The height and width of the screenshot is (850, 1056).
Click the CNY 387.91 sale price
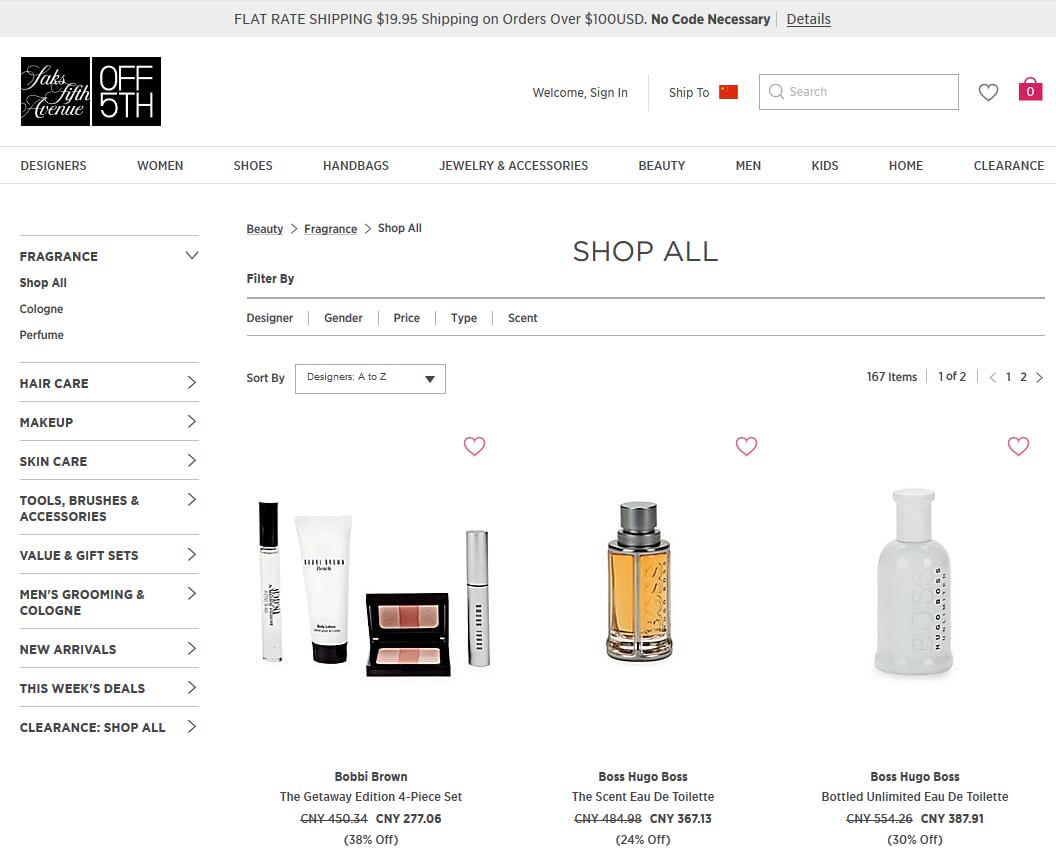952,818
